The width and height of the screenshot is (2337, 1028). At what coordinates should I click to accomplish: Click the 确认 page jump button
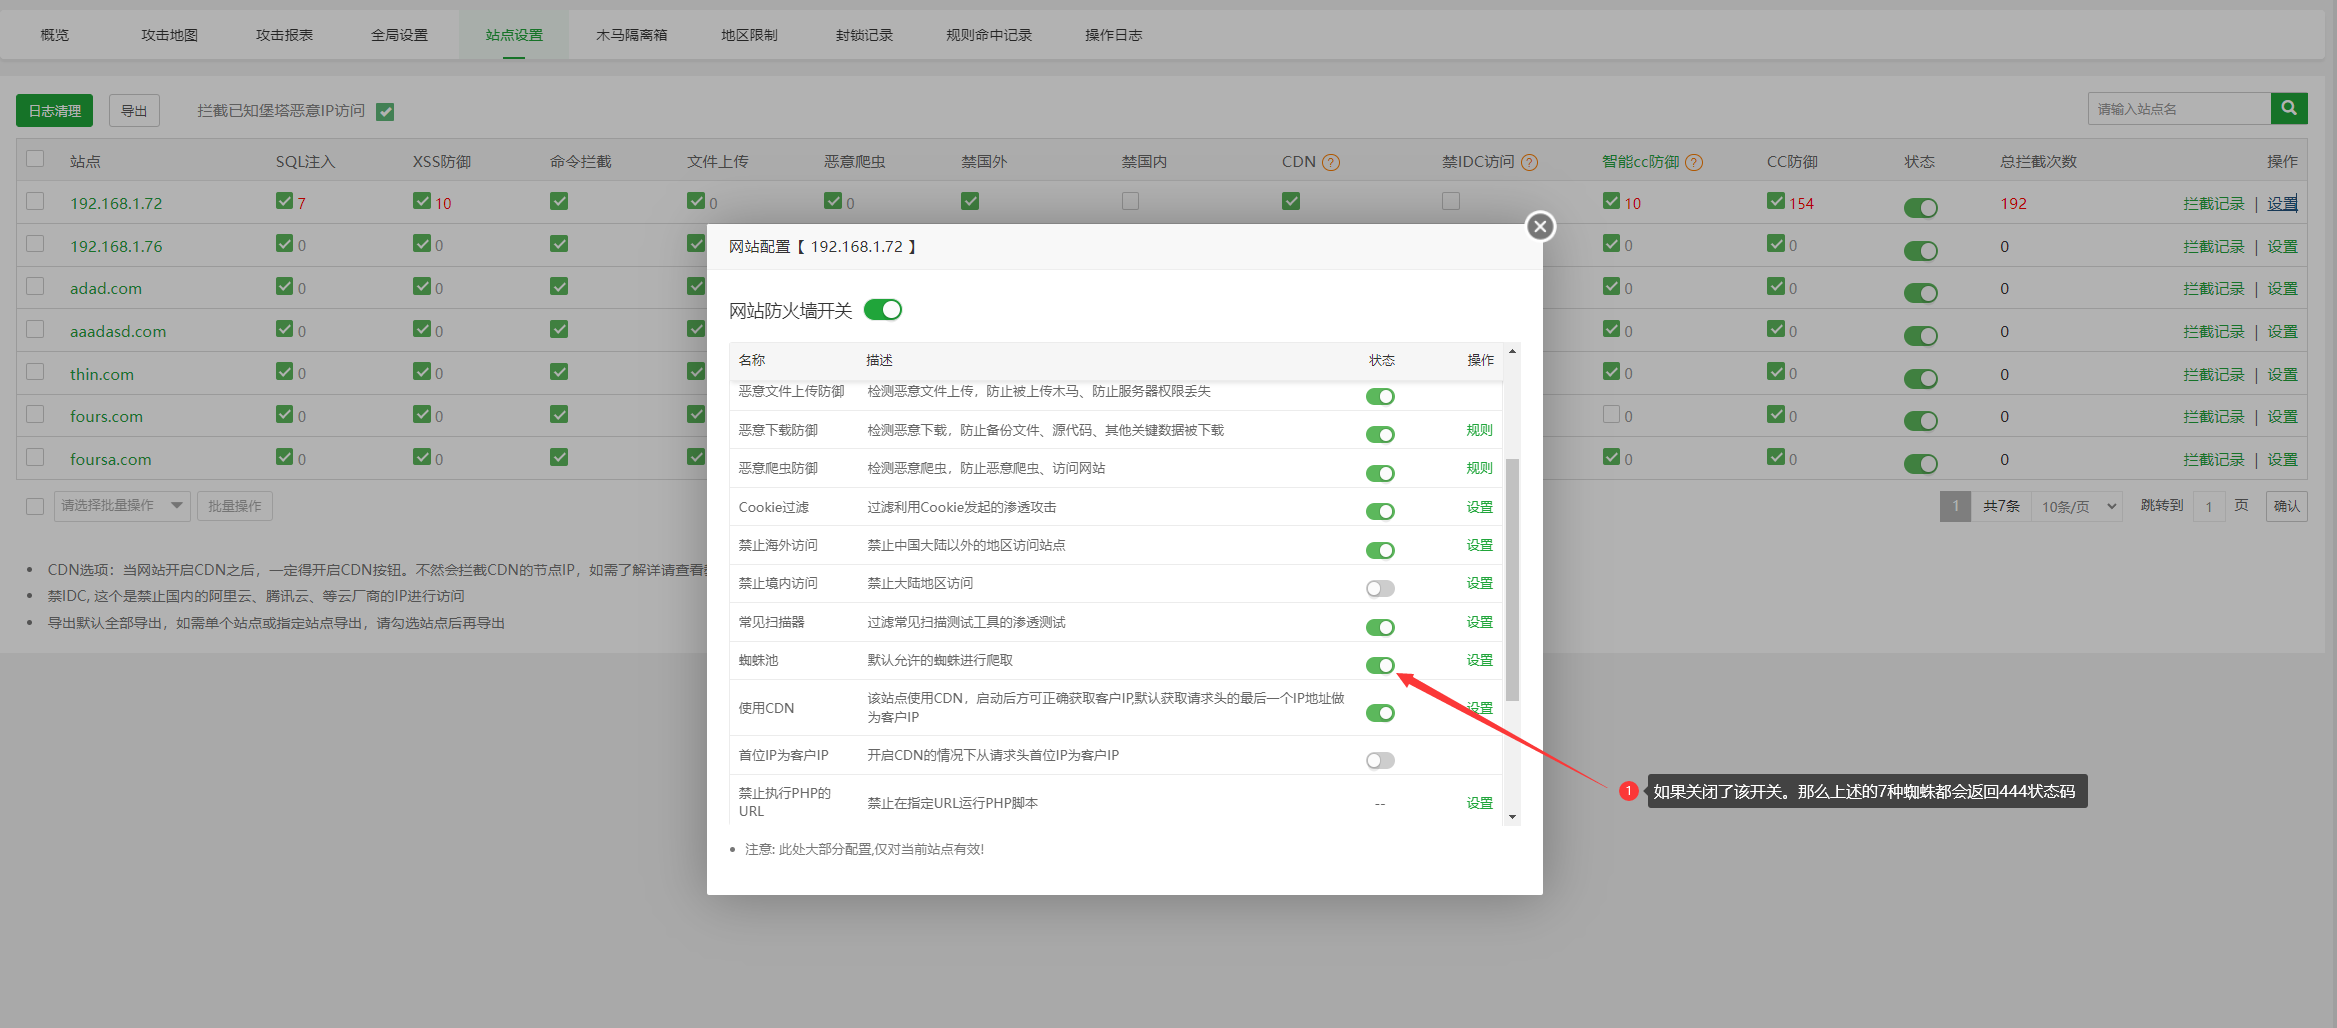point(2287,506)
